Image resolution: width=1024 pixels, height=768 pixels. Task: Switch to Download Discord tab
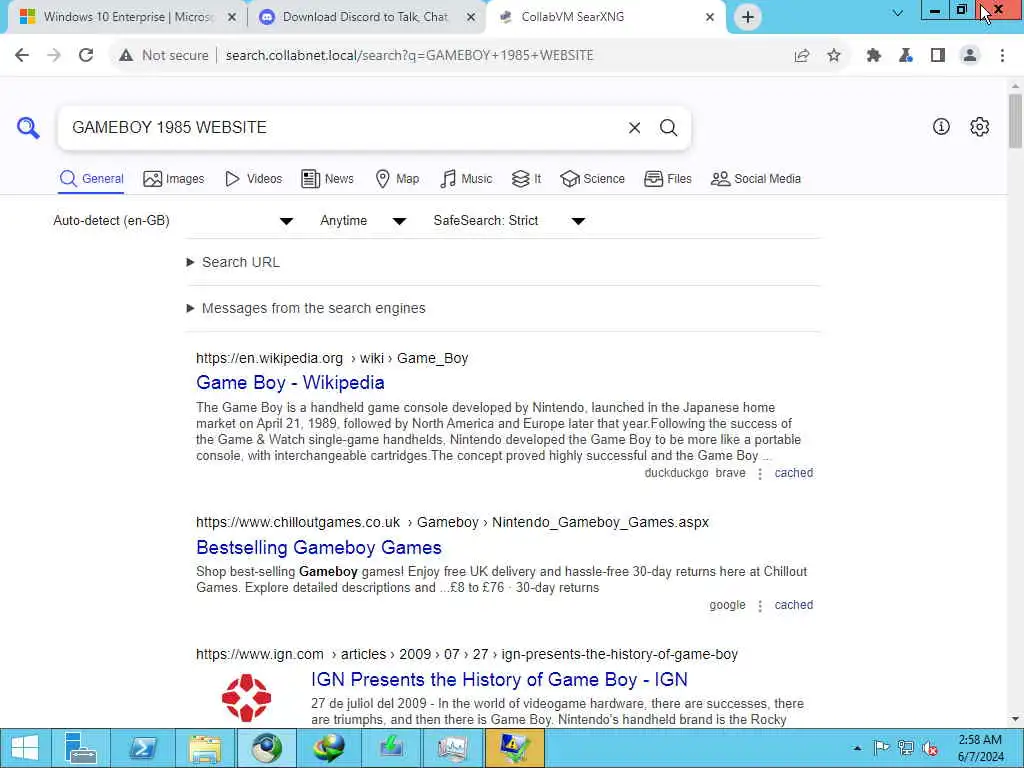[366, 17]
